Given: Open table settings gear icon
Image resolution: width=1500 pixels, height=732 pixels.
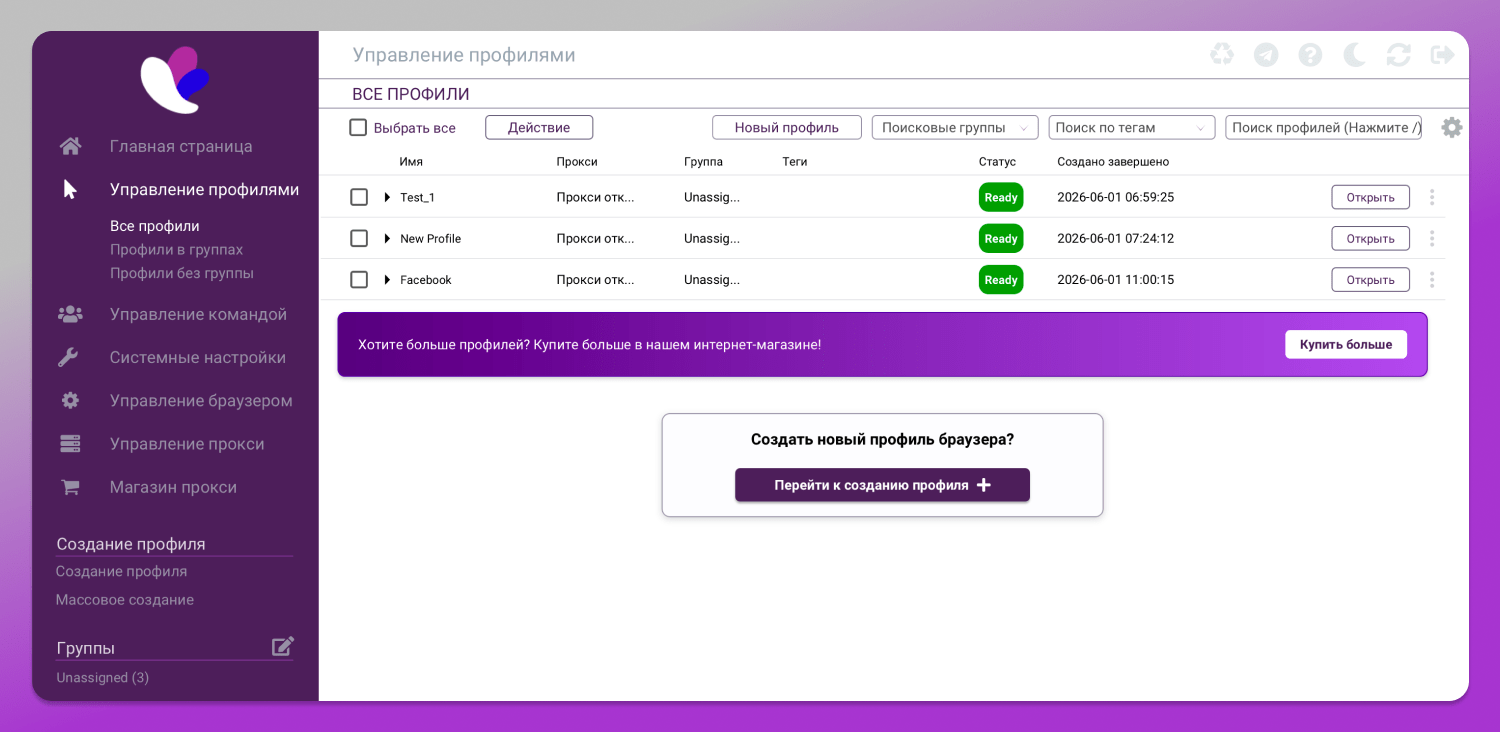Looking at the screenshot, I should pyautogui.click(x=1452, y=127).
